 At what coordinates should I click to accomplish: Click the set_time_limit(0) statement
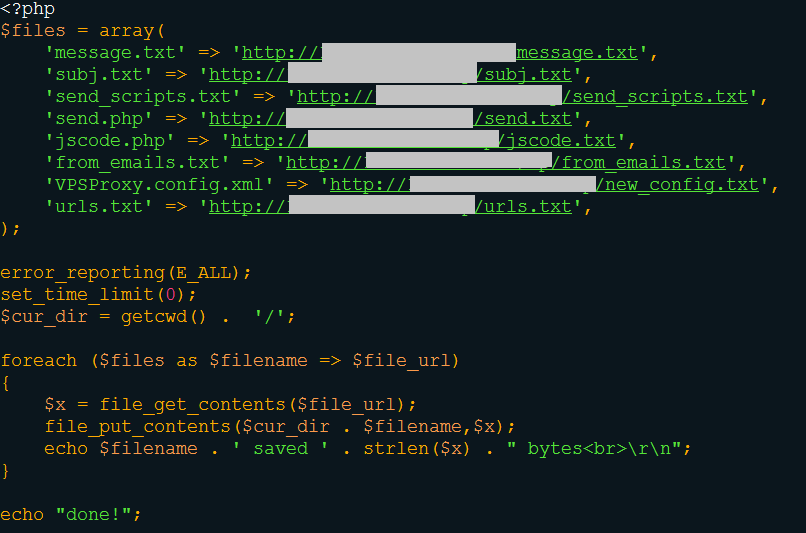pos(98,295)
